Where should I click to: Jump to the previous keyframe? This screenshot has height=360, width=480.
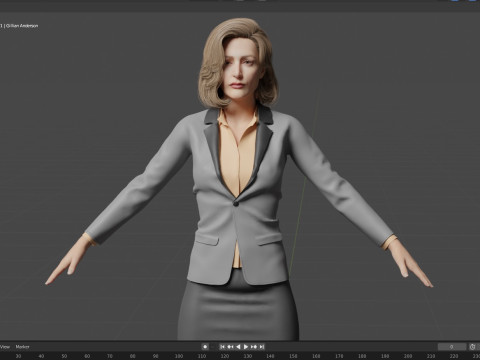tap(230, 347)
